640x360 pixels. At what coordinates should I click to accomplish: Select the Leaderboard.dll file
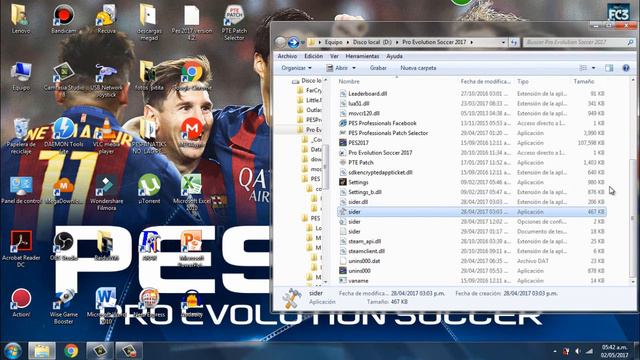click(367, 93)
